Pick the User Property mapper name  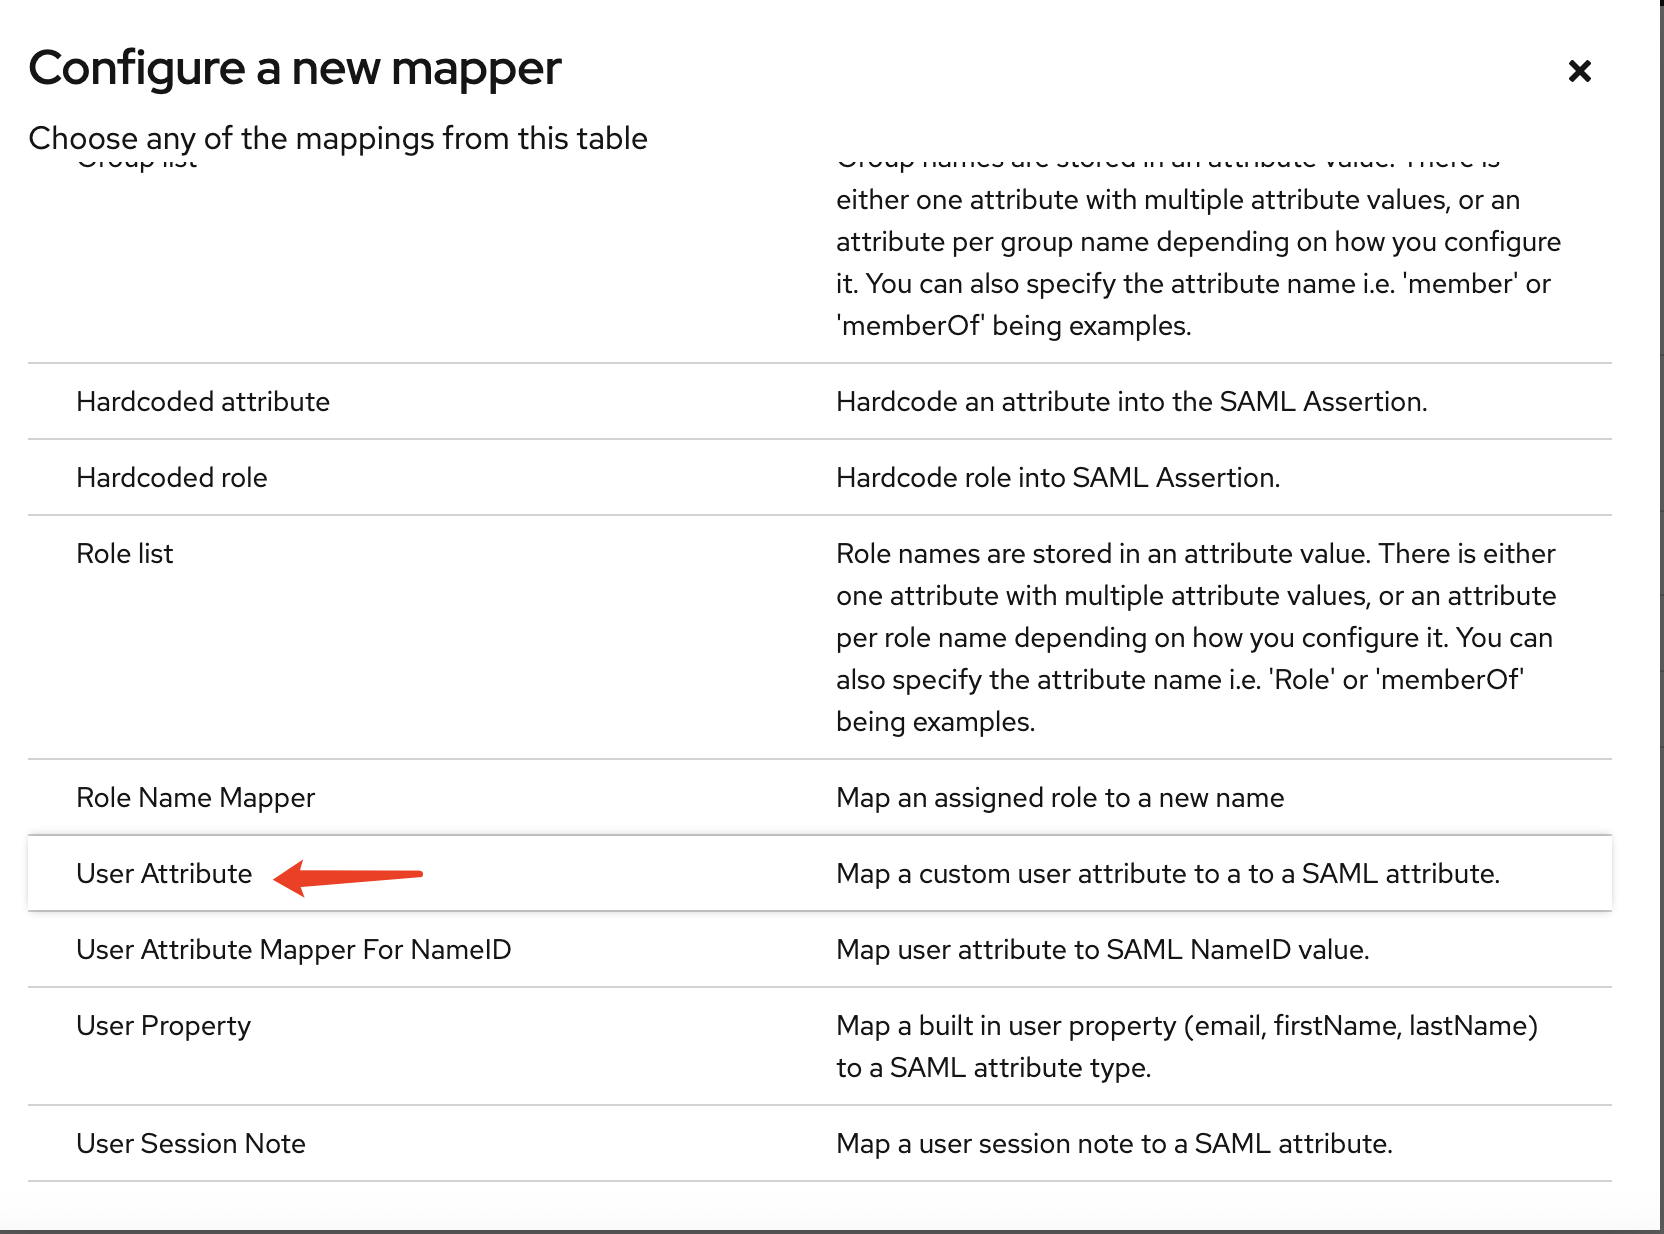tap(163, 1026)
